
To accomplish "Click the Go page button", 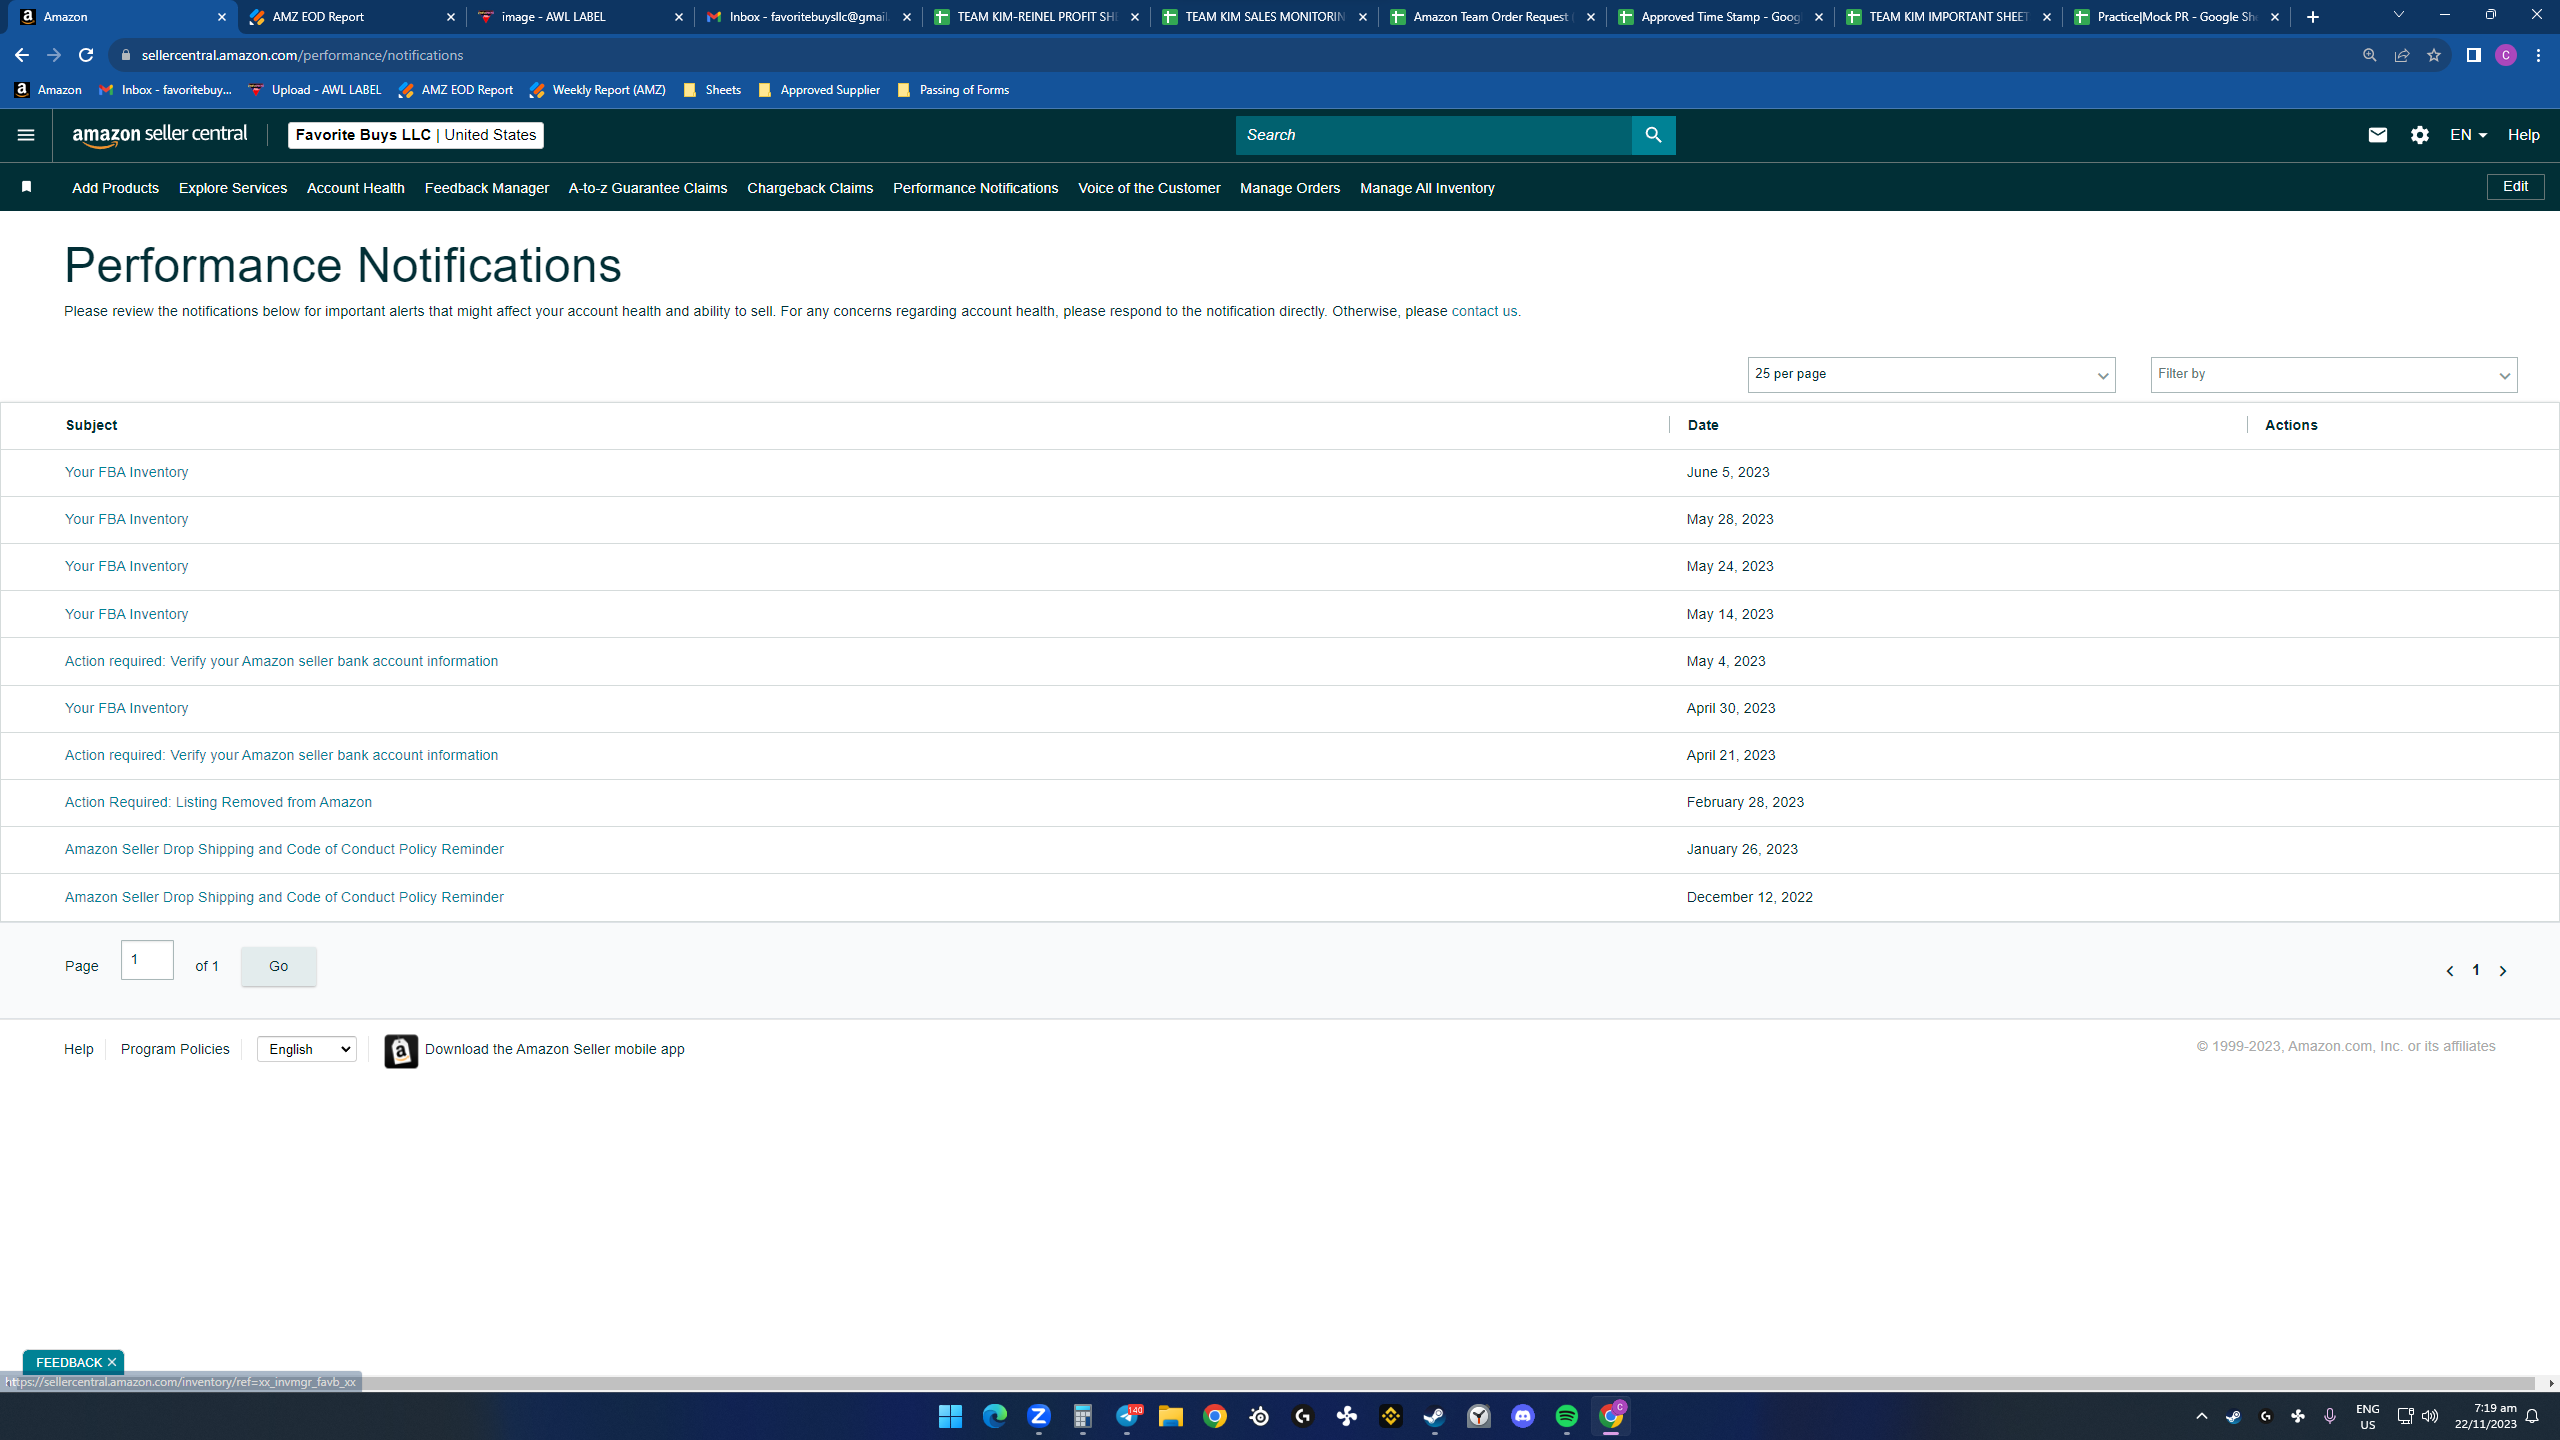I will tap(279, 966).
